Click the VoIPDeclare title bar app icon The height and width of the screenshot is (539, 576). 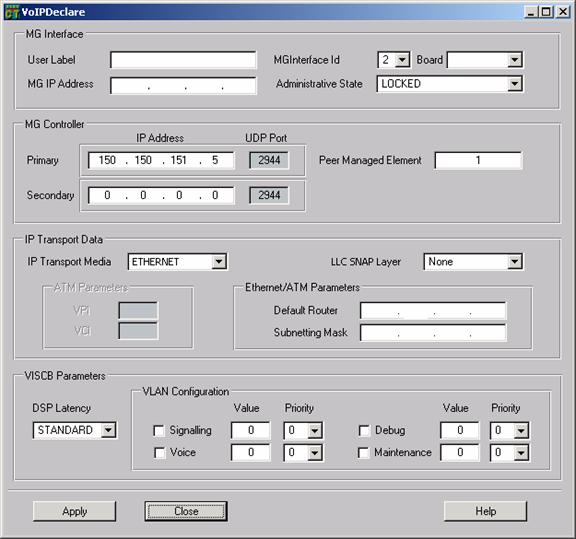coord(11,12)
